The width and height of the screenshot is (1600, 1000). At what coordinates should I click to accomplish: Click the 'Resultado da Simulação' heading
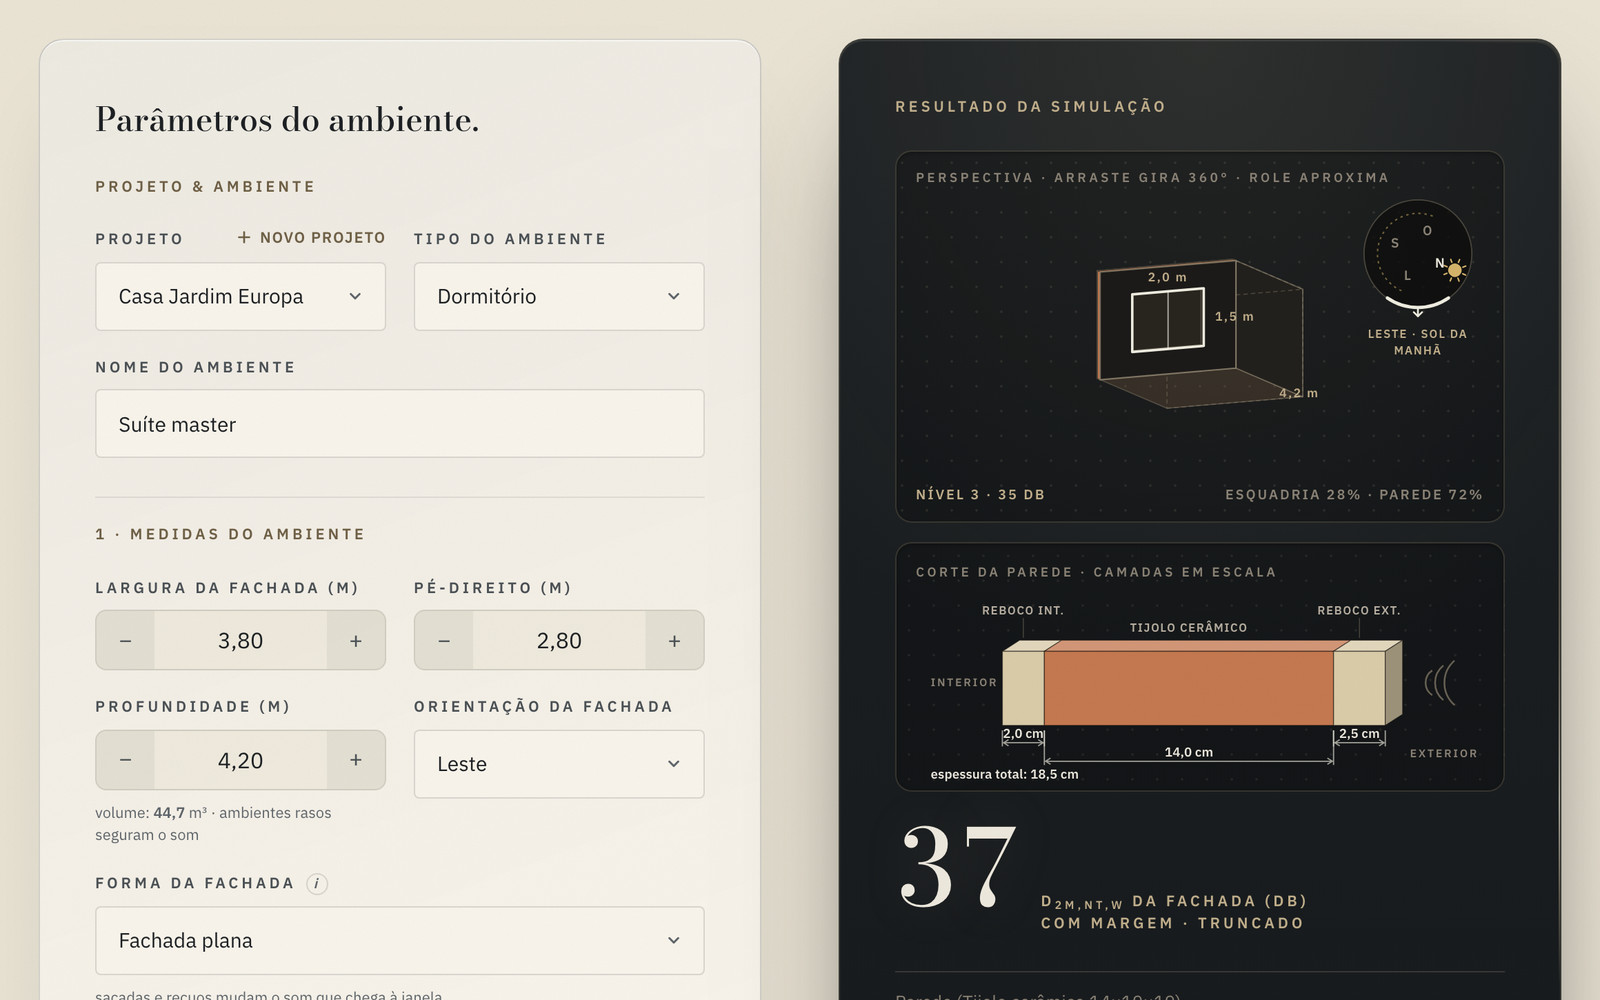1031,107
